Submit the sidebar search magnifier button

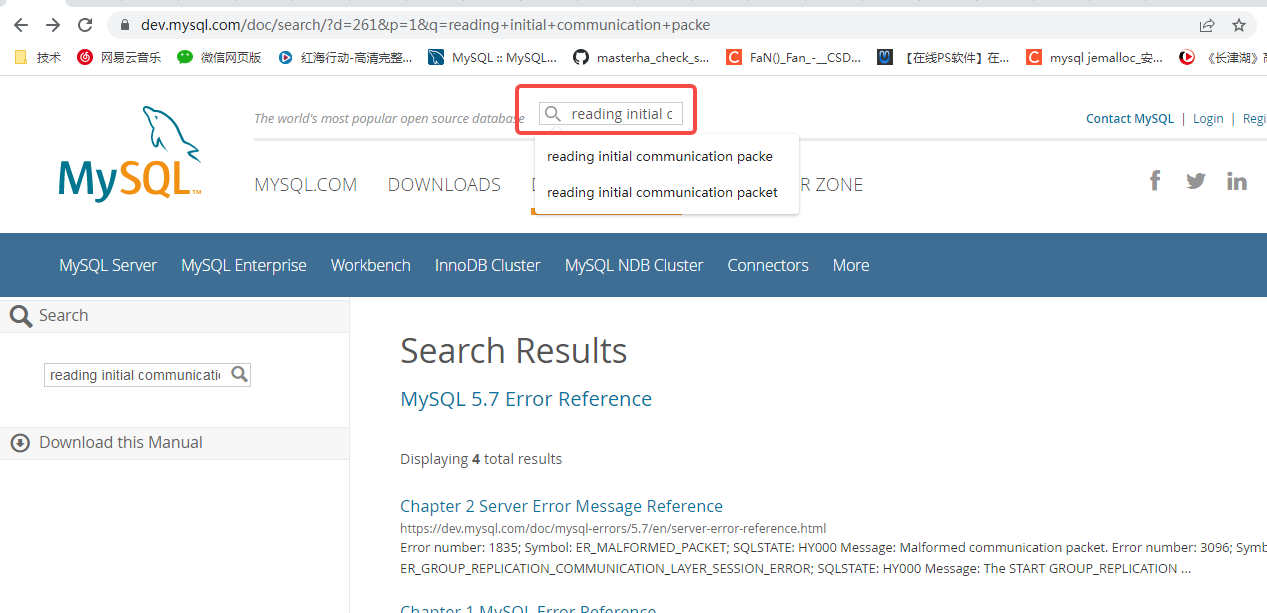point(239,374)
